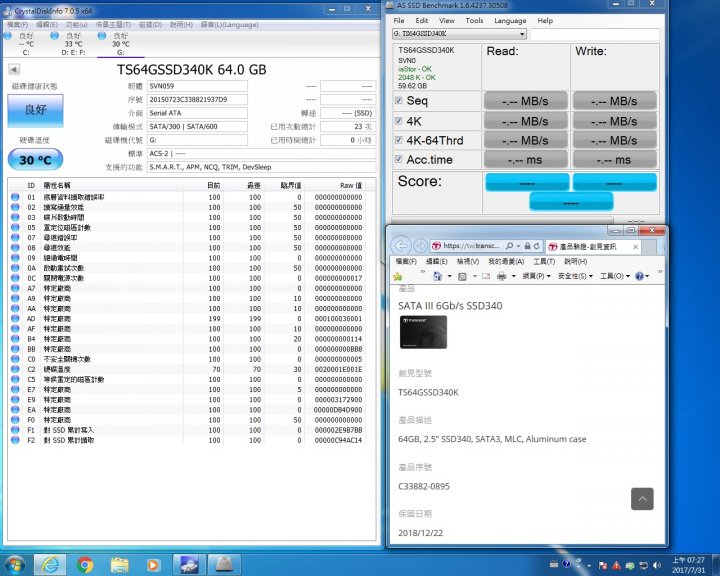Expand IE toolbar overflow chevron near Favorites
The height and width of the screenshot is (576, 720).
tap(423, 272)
